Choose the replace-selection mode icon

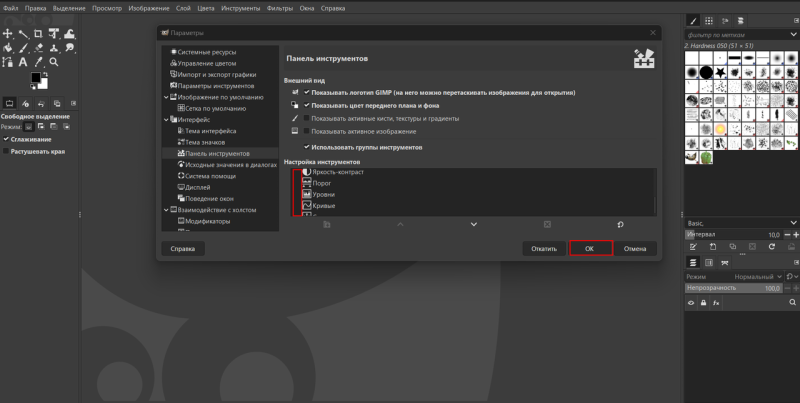click(29, 127)
